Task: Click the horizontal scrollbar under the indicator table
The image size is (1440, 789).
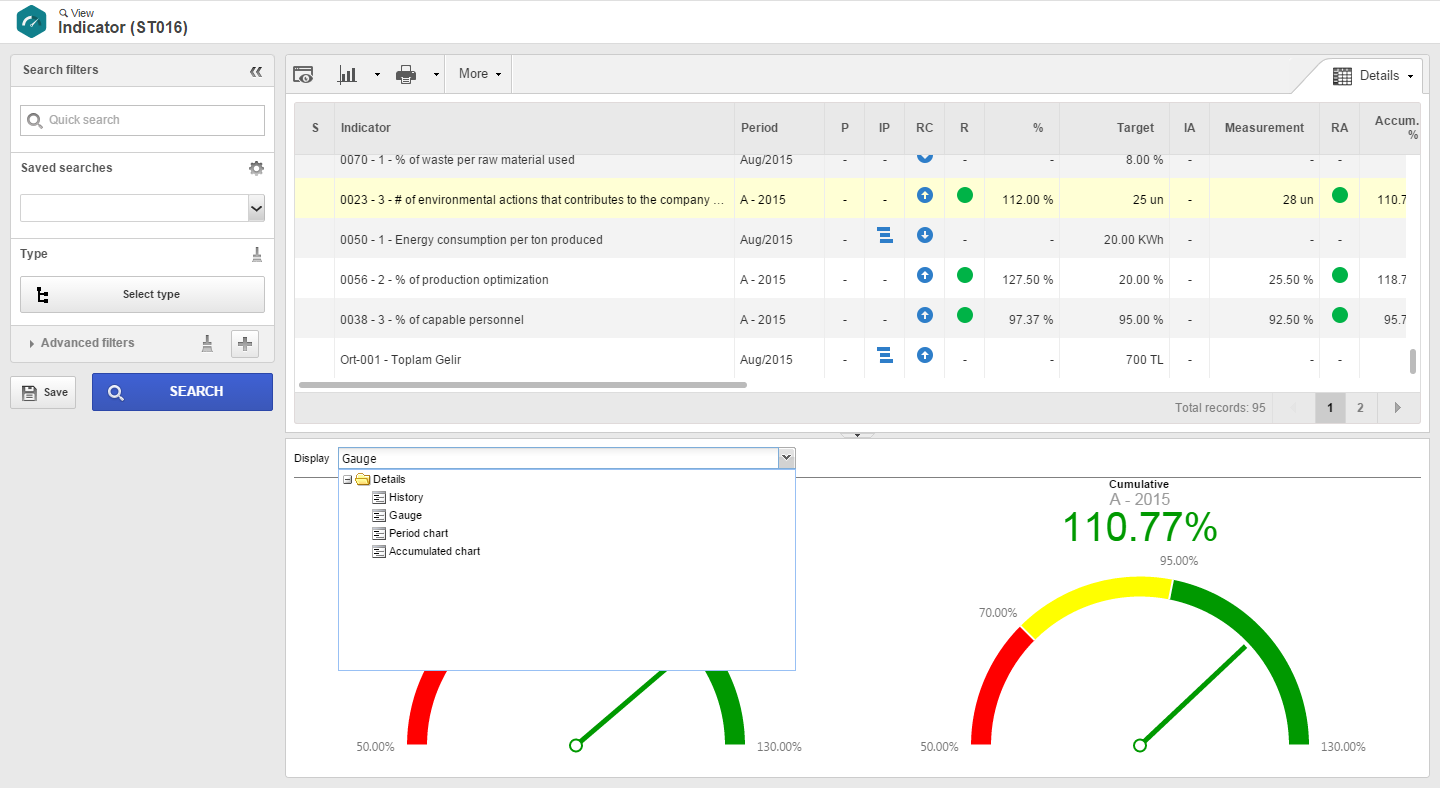Action: pos(522,384)
